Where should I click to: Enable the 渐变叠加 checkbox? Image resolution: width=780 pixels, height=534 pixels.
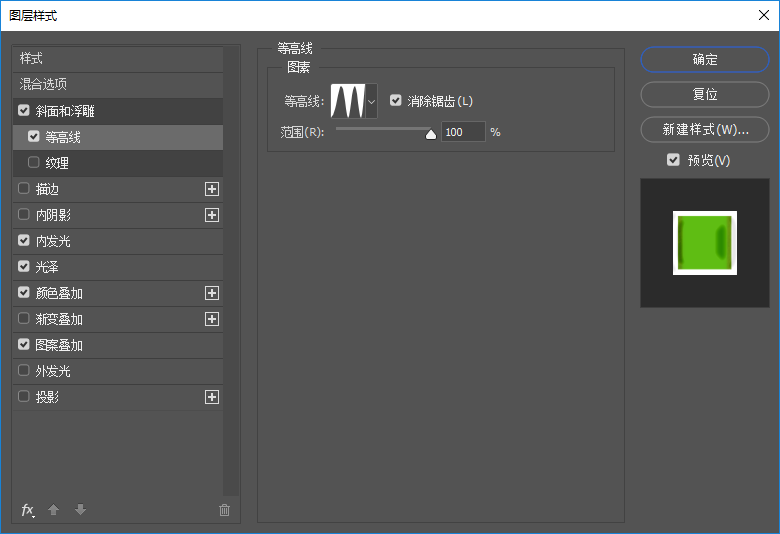pyautogui.click(x=24, y=319)
